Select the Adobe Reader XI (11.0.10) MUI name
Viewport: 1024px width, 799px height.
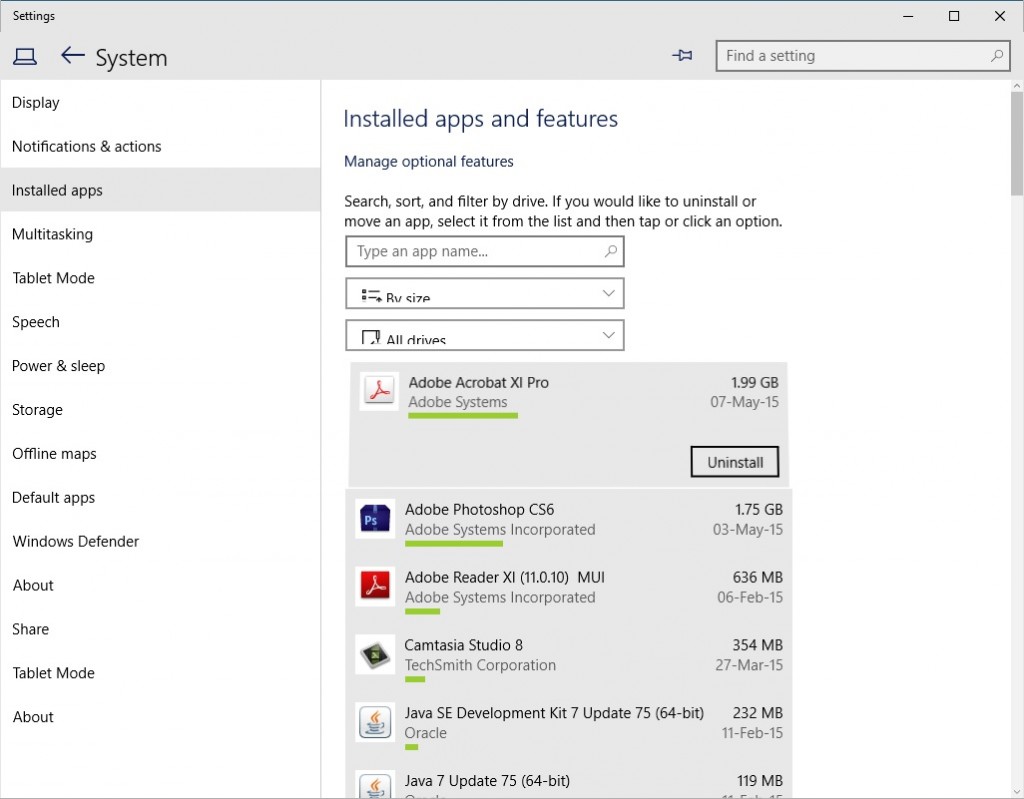505,578
